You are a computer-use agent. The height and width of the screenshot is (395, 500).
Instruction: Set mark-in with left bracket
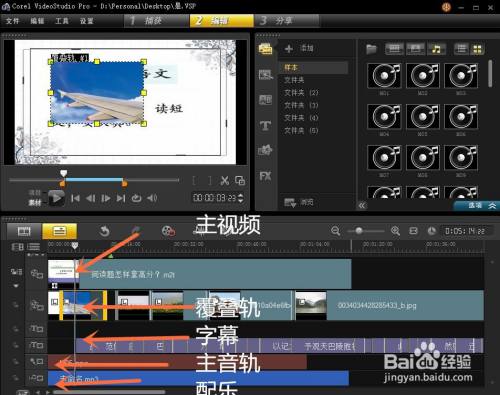click(194, 180)
